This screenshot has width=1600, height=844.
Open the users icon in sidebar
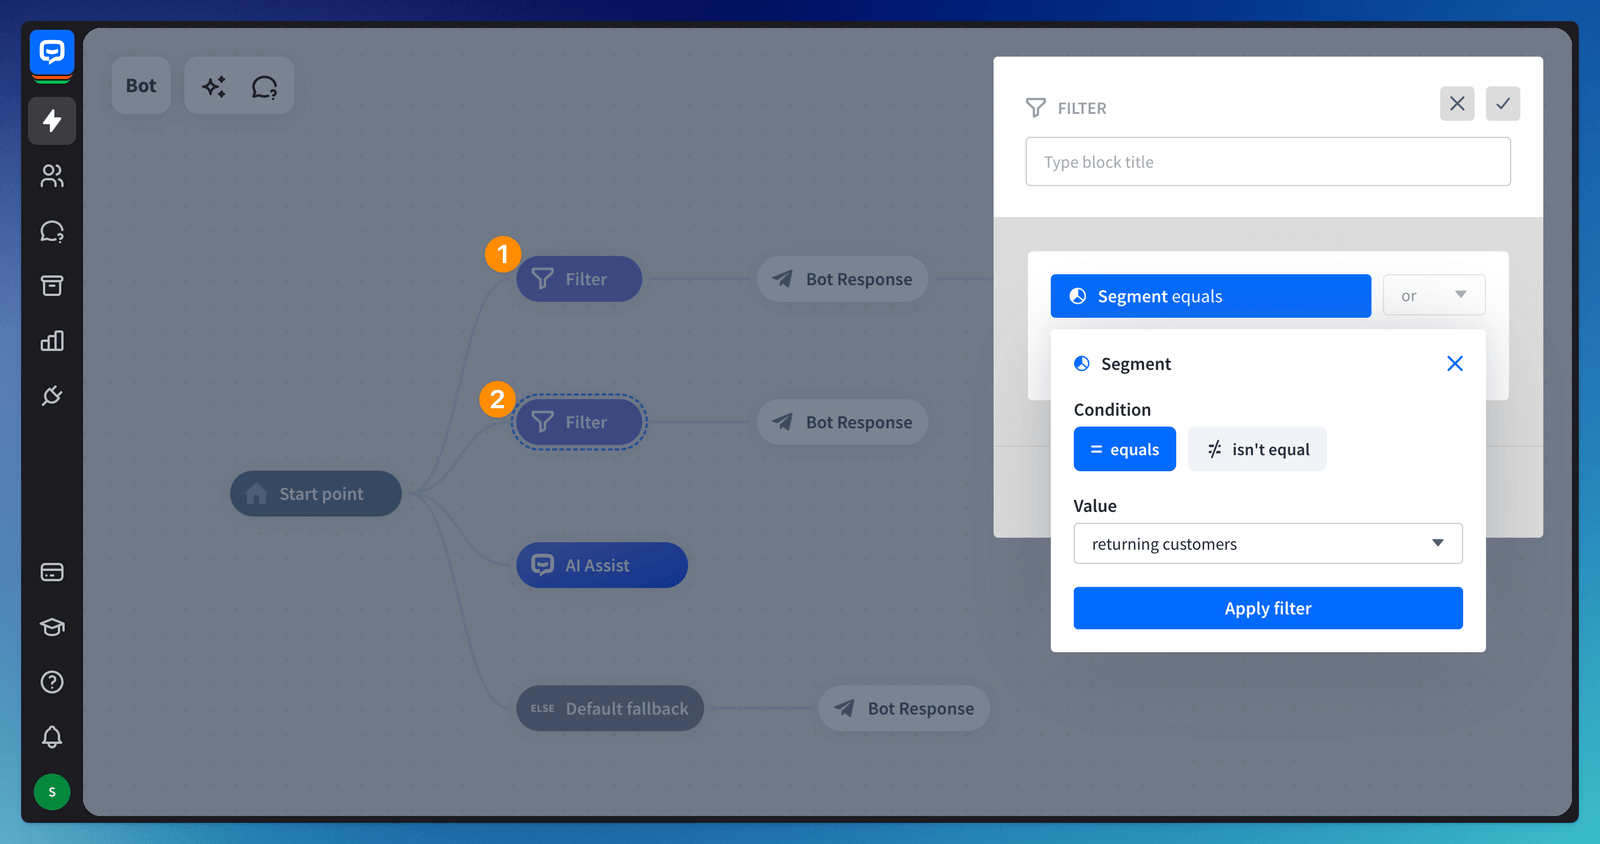(52, 176)
